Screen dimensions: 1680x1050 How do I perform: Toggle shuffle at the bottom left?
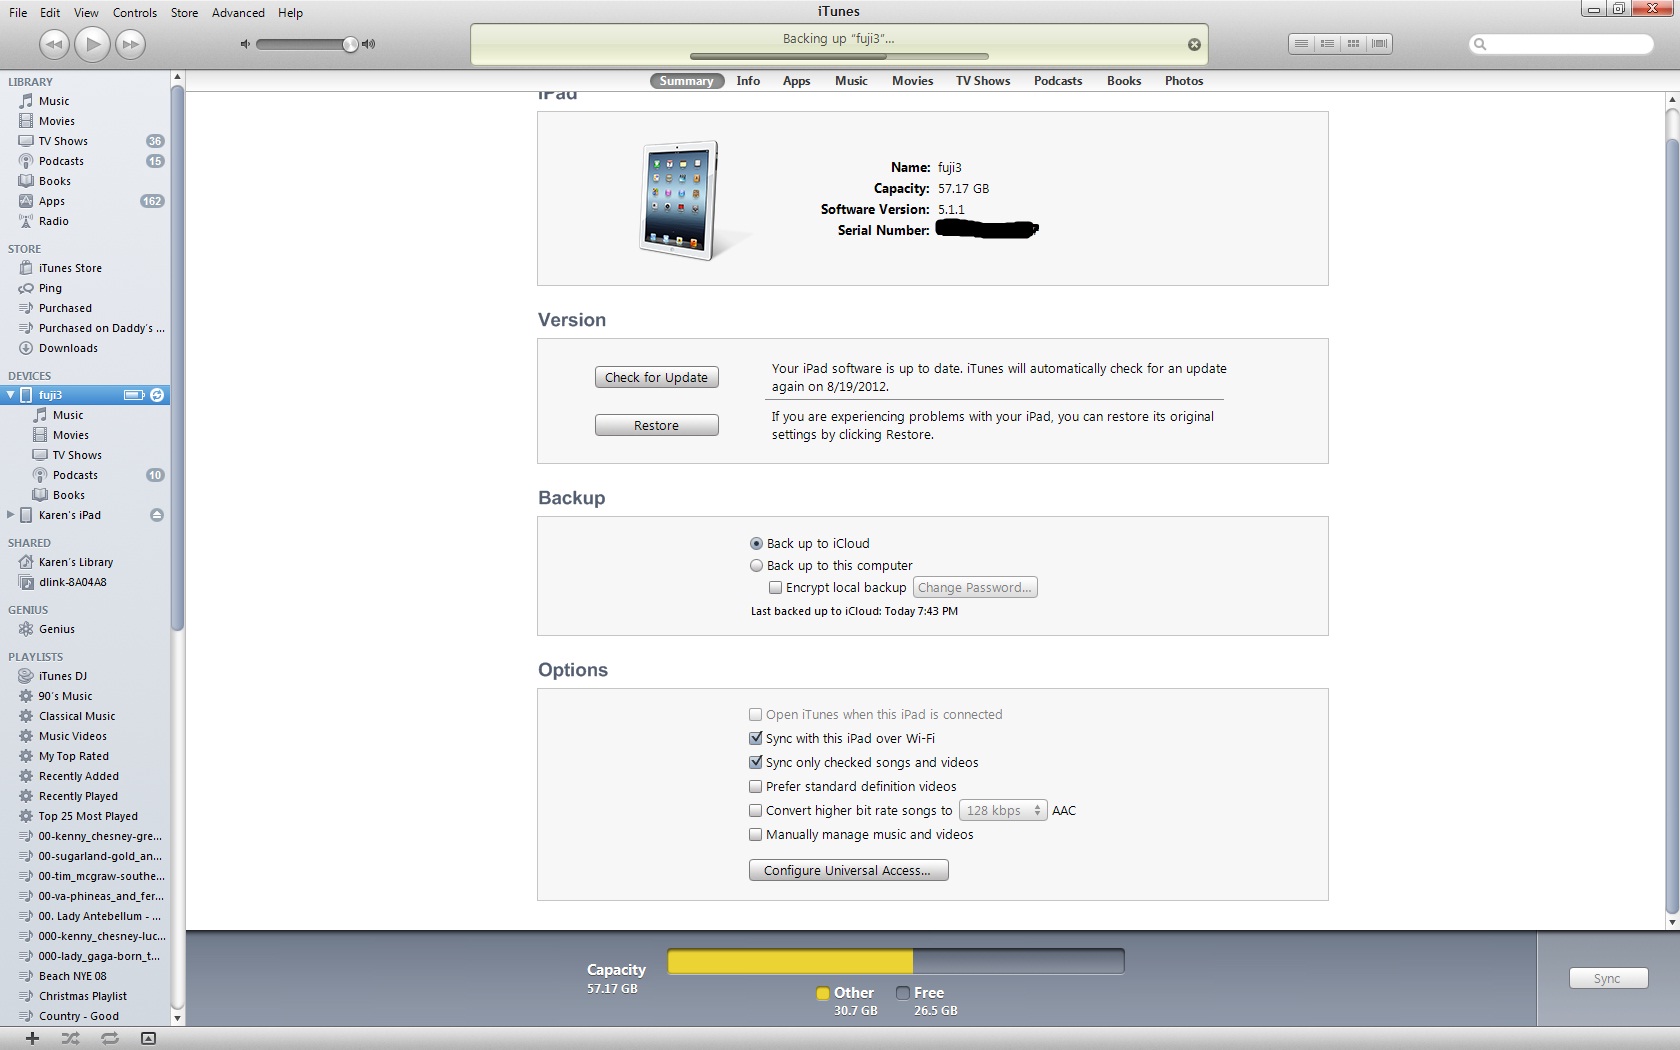(70, 1039)
